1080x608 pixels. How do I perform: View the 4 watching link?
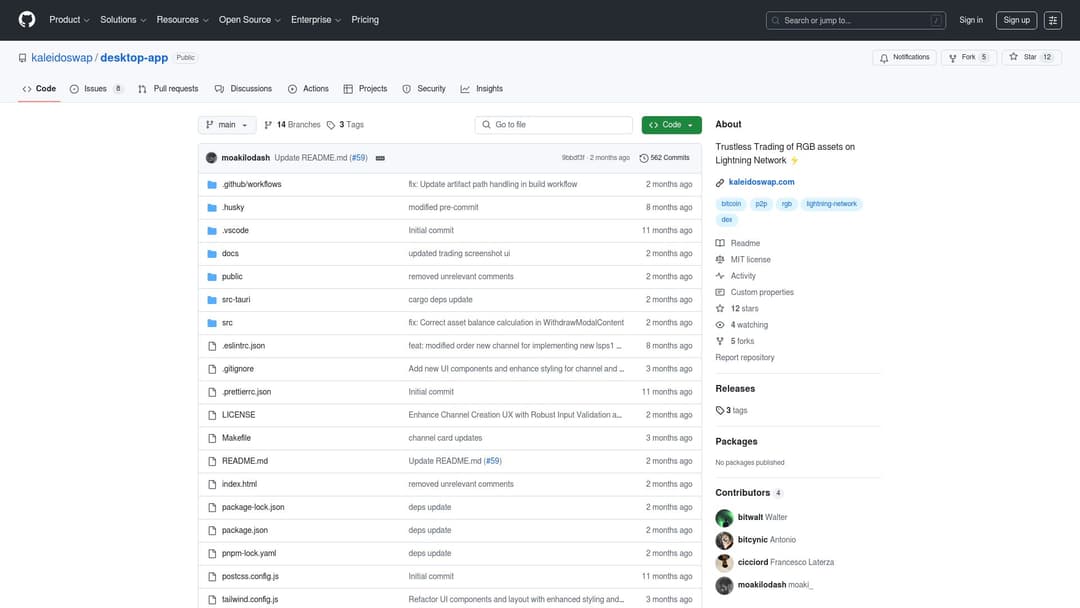(742, 325)
